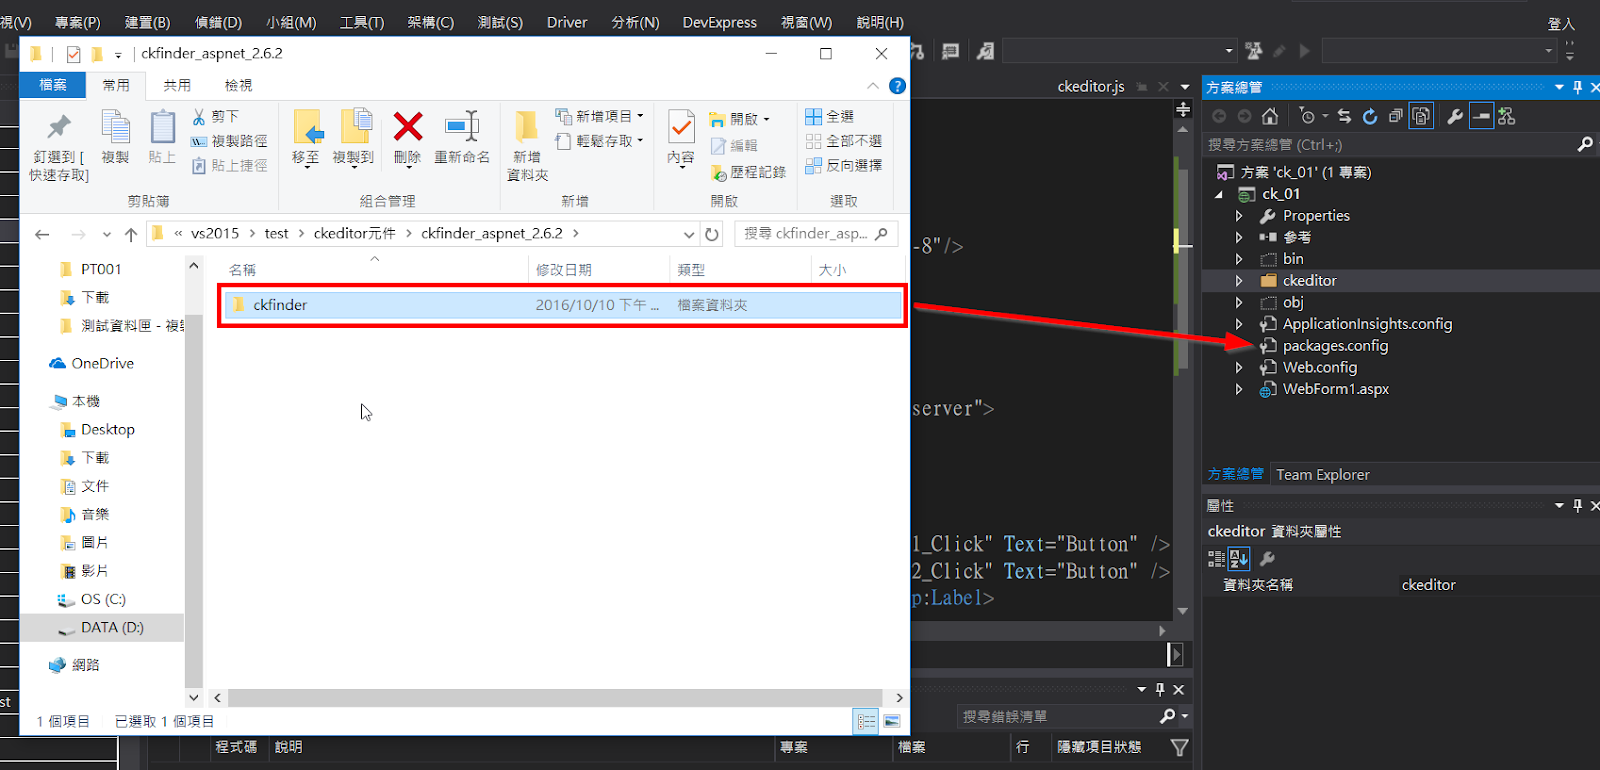The width and height of the screenshot is (1600, 770).
Task: Click the Rename (重新命名) icon
Action: [462, 126]
